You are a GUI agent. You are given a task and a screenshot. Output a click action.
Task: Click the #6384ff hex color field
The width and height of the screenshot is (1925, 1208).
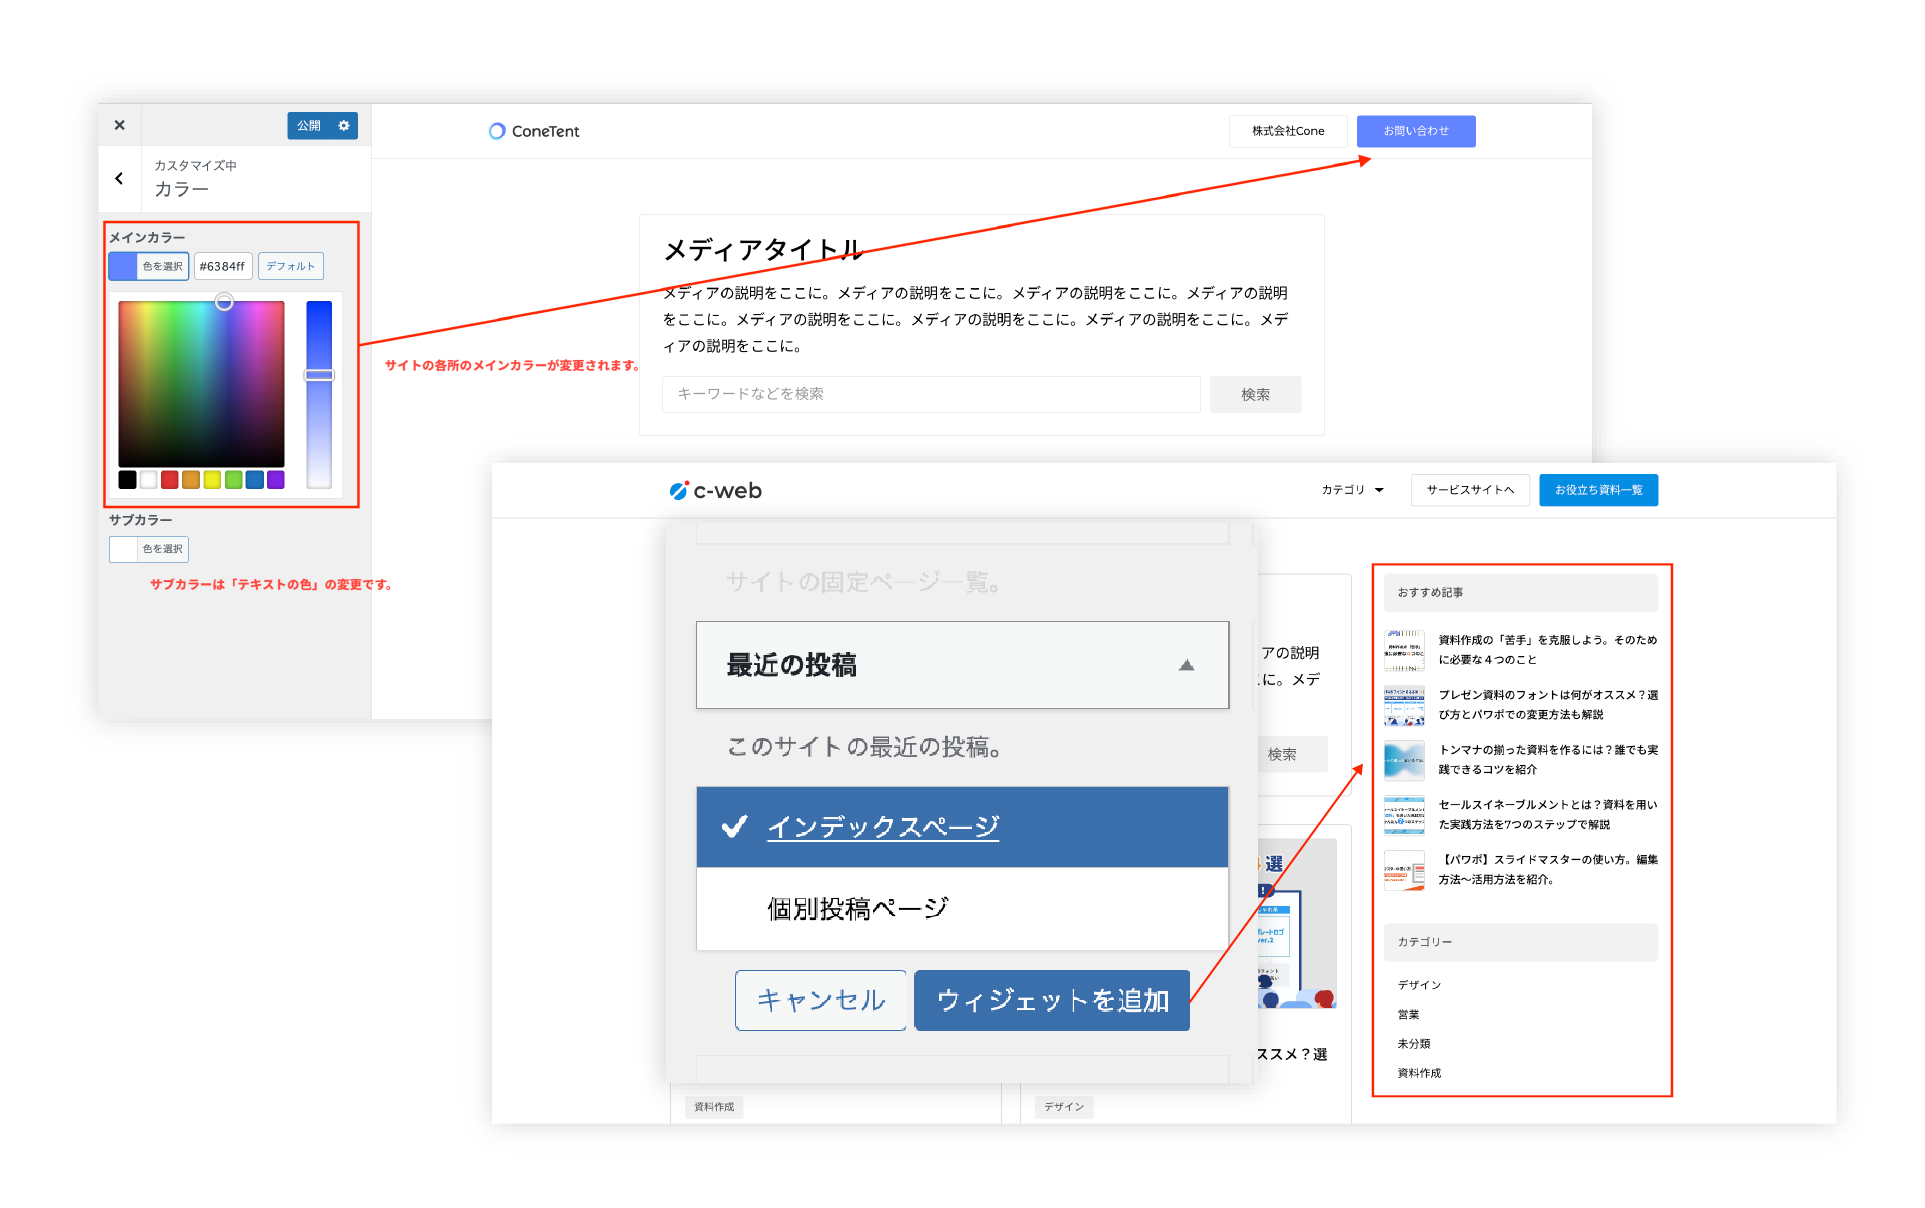click(222, 266)
